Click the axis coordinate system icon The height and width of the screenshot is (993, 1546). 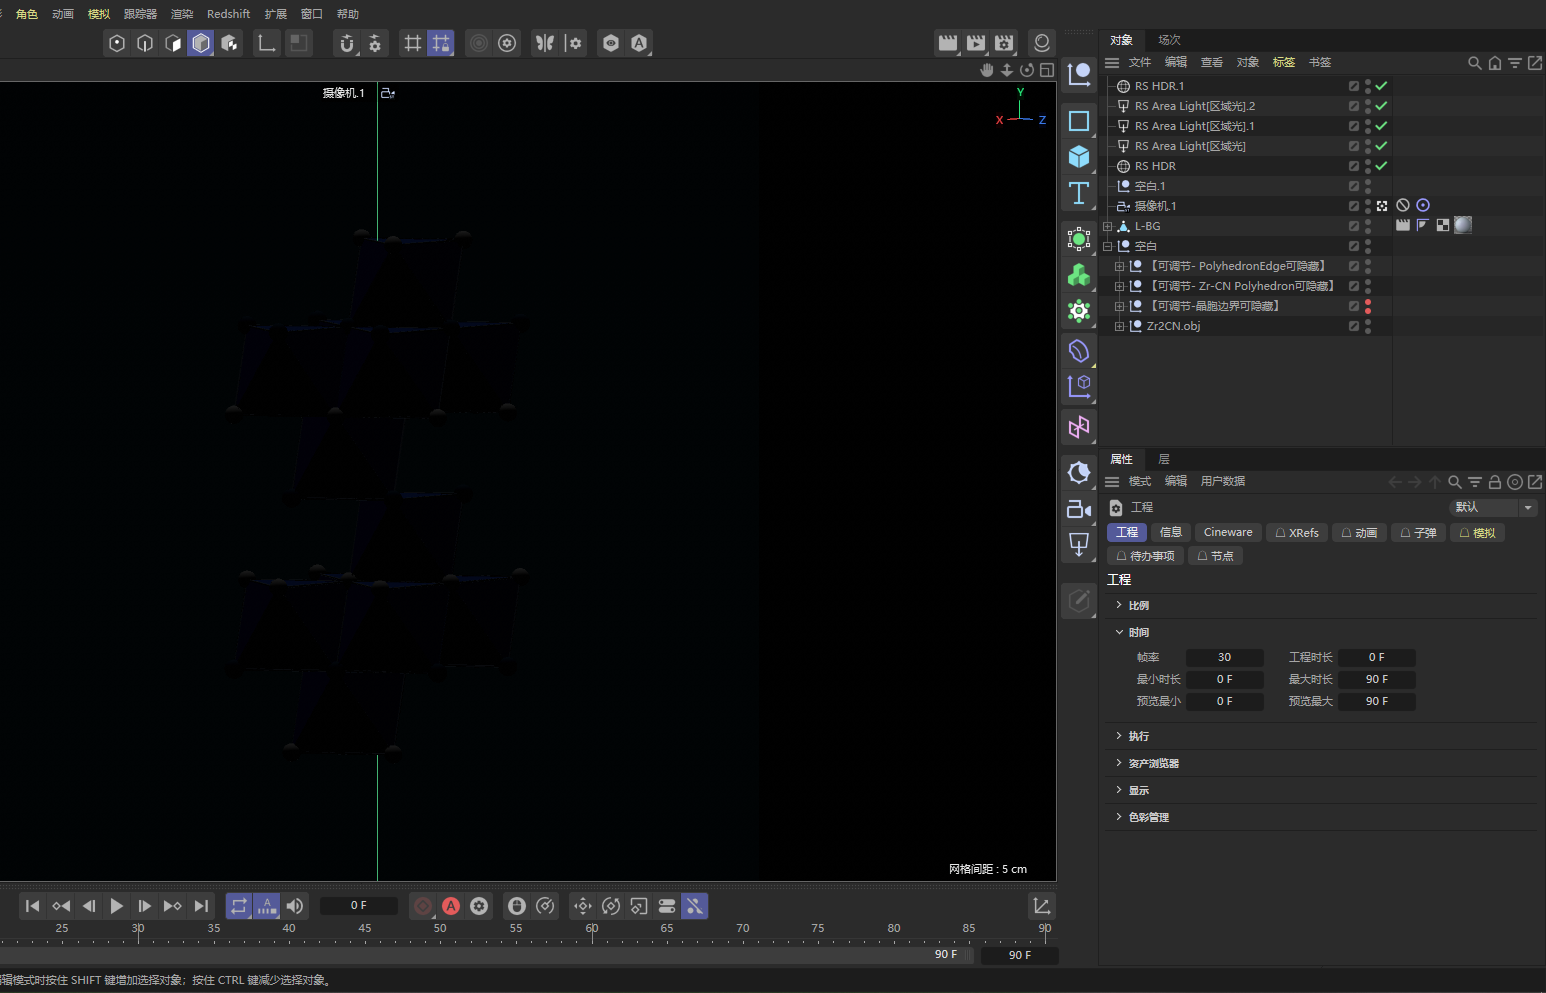point(267,43)
